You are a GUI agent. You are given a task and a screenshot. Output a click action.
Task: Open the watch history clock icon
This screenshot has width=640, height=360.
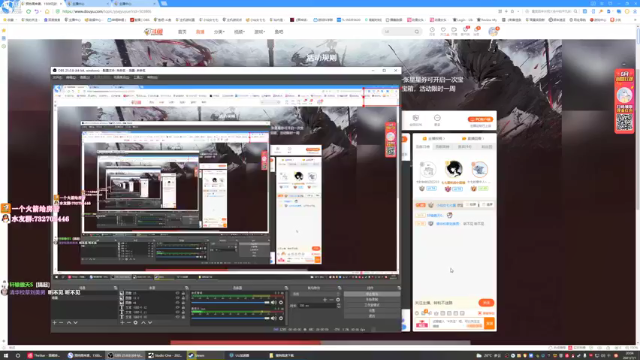(432, 31)
